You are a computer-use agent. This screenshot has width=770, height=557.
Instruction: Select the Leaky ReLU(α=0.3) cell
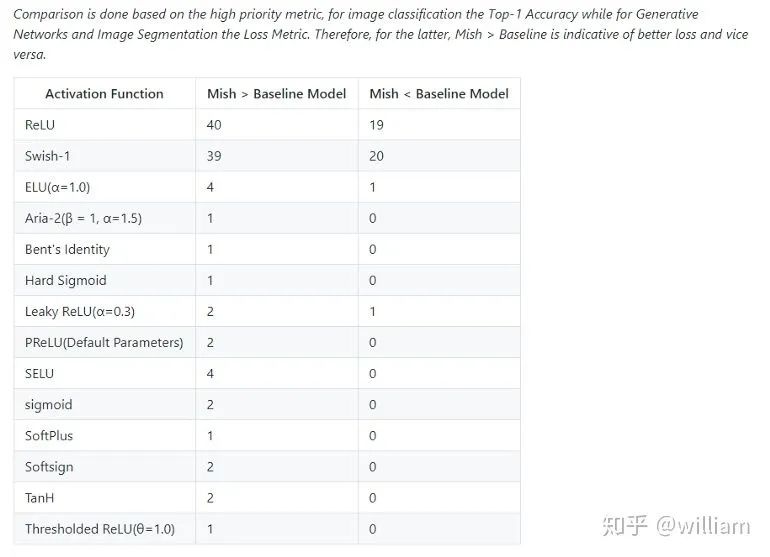coord(80,311)
